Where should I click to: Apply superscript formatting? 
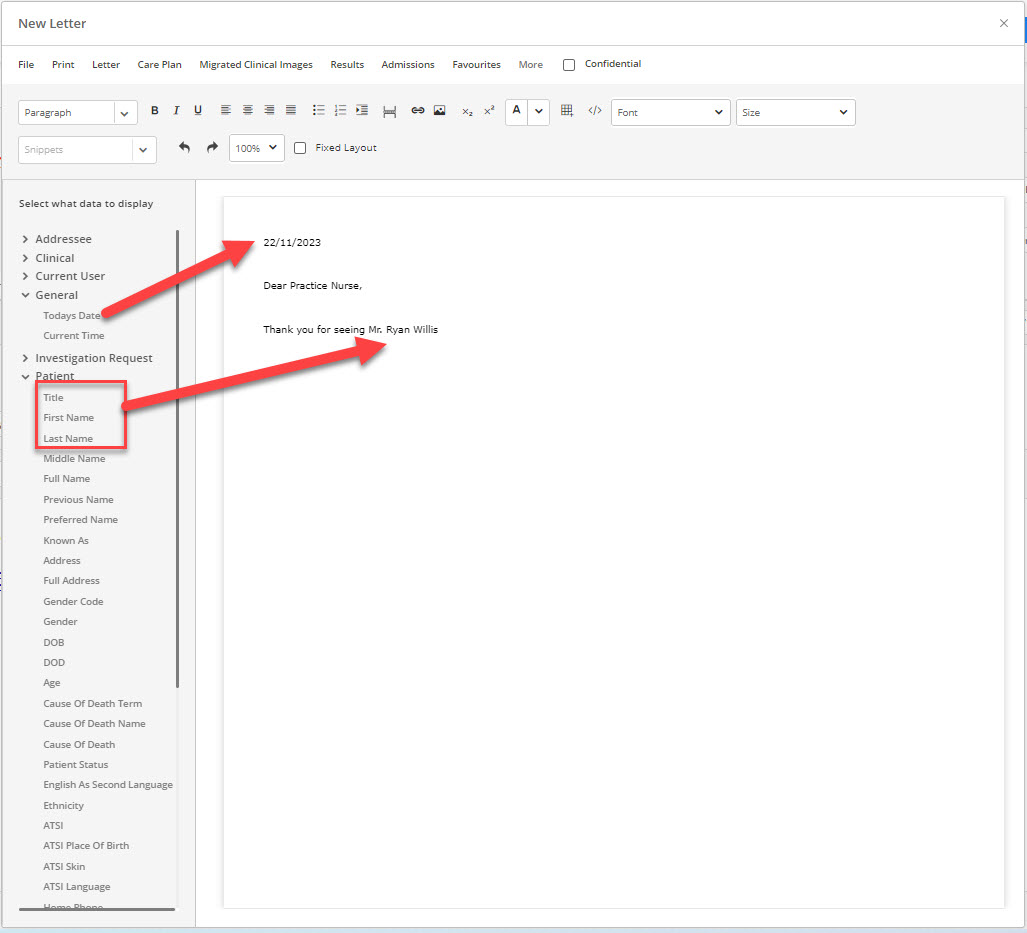click(489, 111)
